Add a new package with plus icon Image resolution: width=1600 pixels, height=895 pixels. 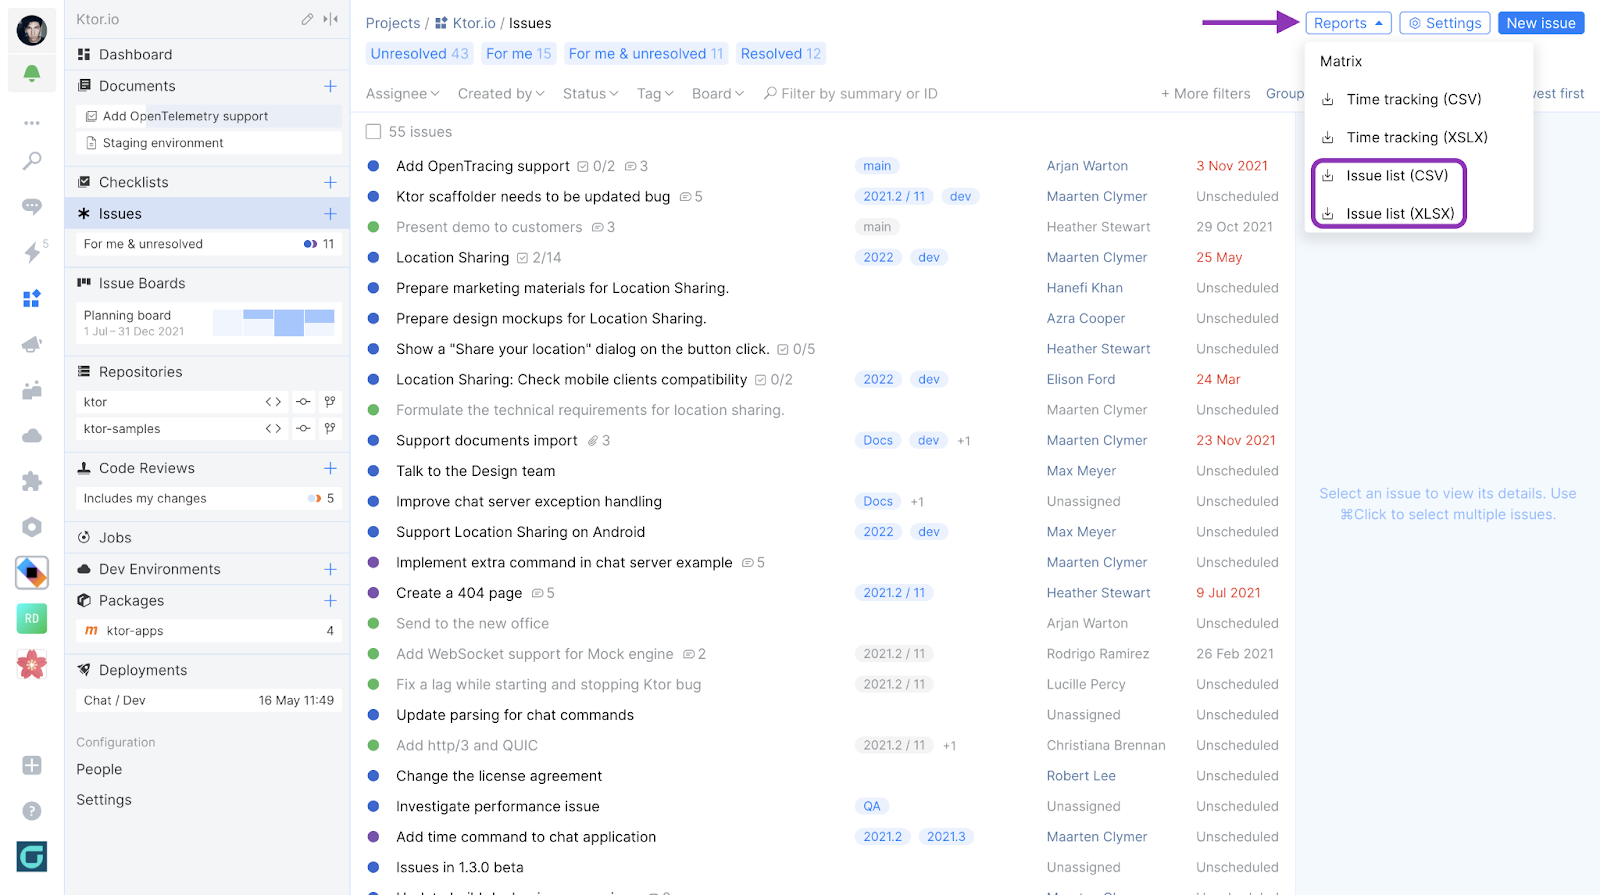330,601
